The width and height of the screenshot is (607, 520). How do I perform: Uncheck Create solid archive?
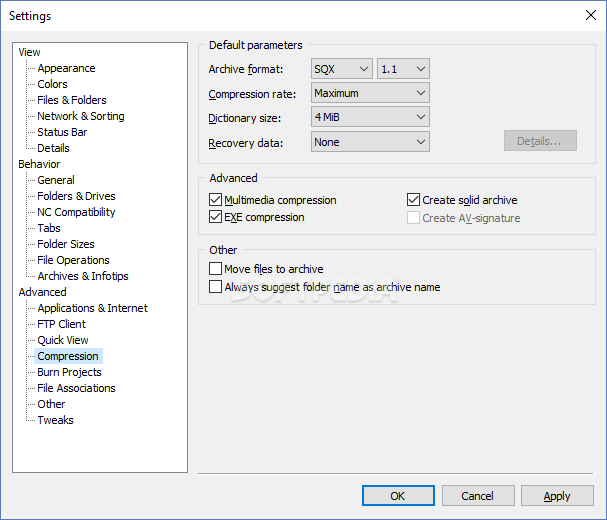(x=413, y=200)
